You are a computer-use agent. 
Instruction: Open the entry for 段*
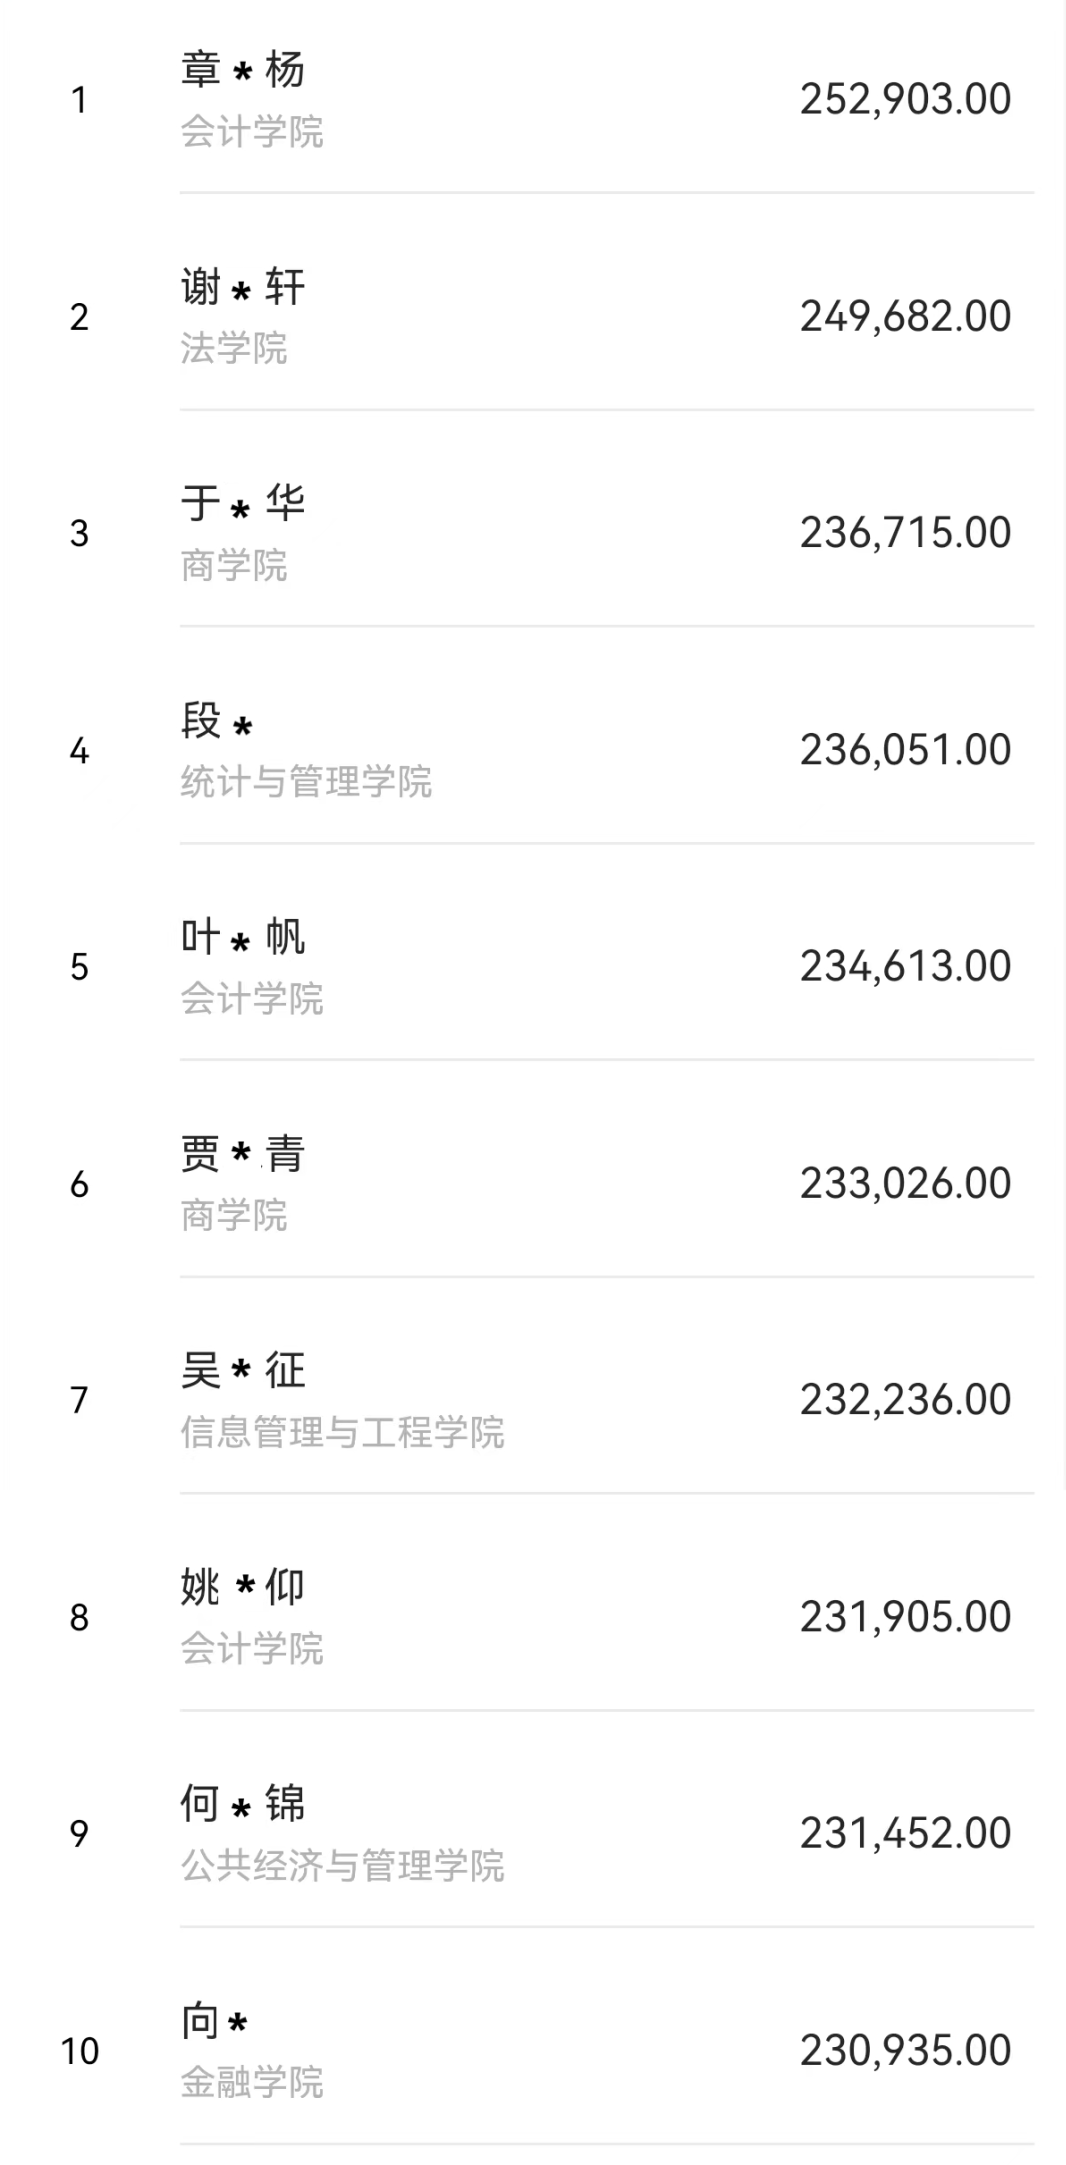tap(217, 721)
